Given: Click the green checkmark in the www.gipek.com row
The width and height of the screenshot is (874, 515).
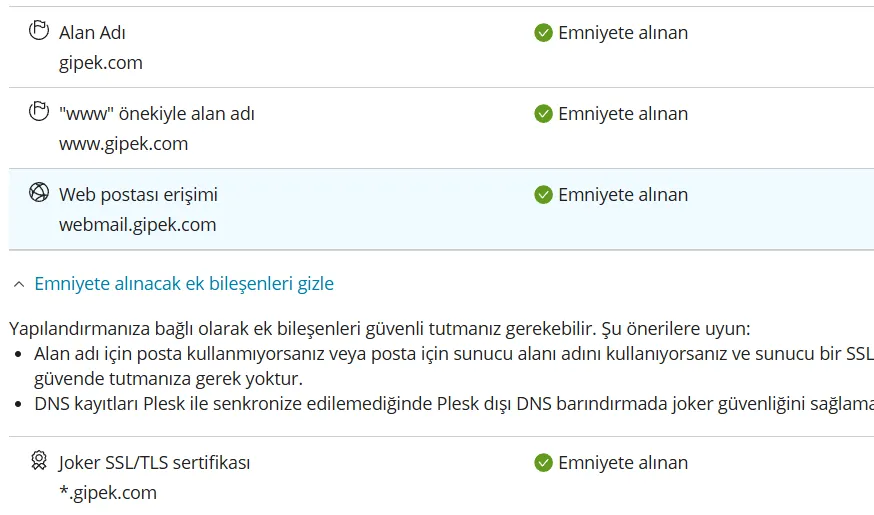Looking at the screenshot, I should click(x=543, y=114).
